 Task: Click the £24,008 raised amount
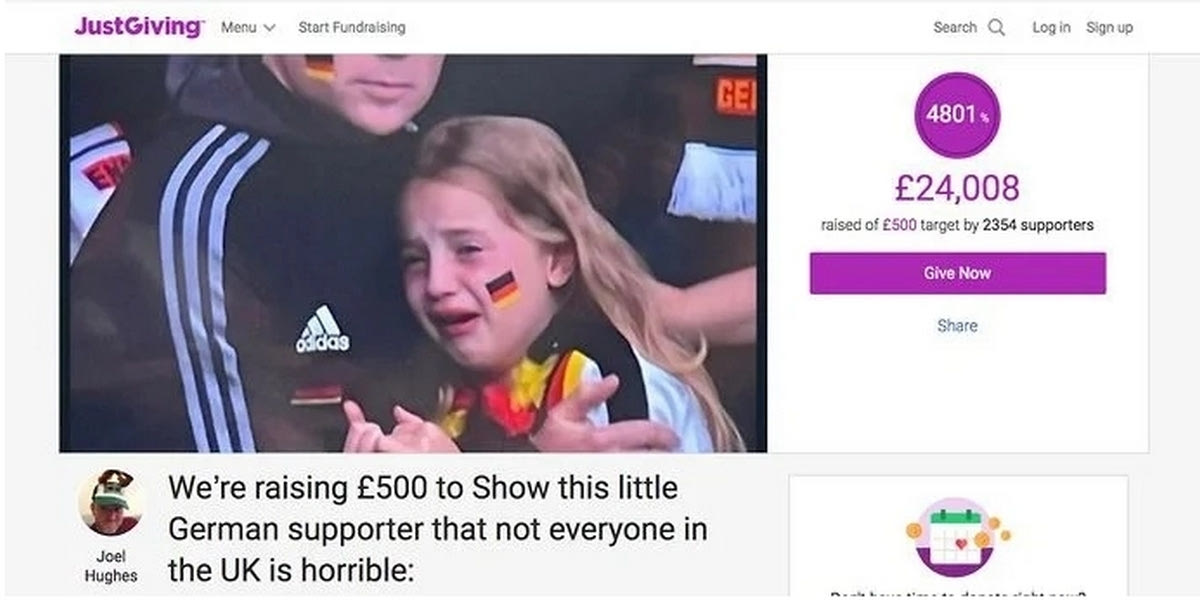point(957,187)
